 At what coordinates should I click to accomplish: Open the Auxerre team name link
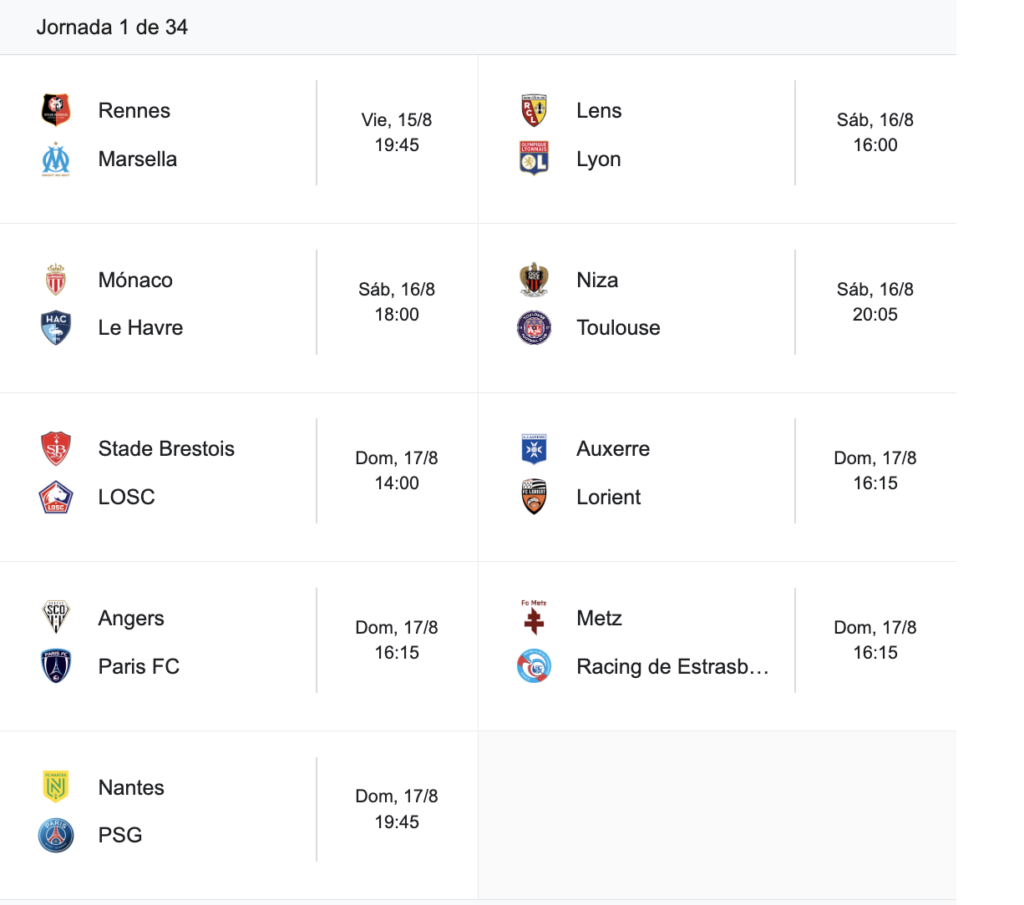point(613,449)
